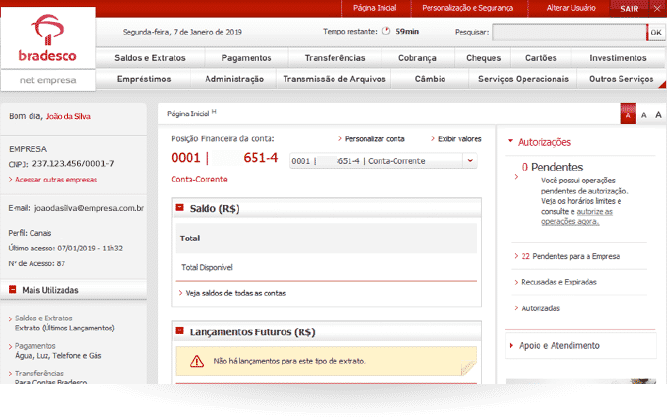Open the Cheques menu

click(483, 58)
